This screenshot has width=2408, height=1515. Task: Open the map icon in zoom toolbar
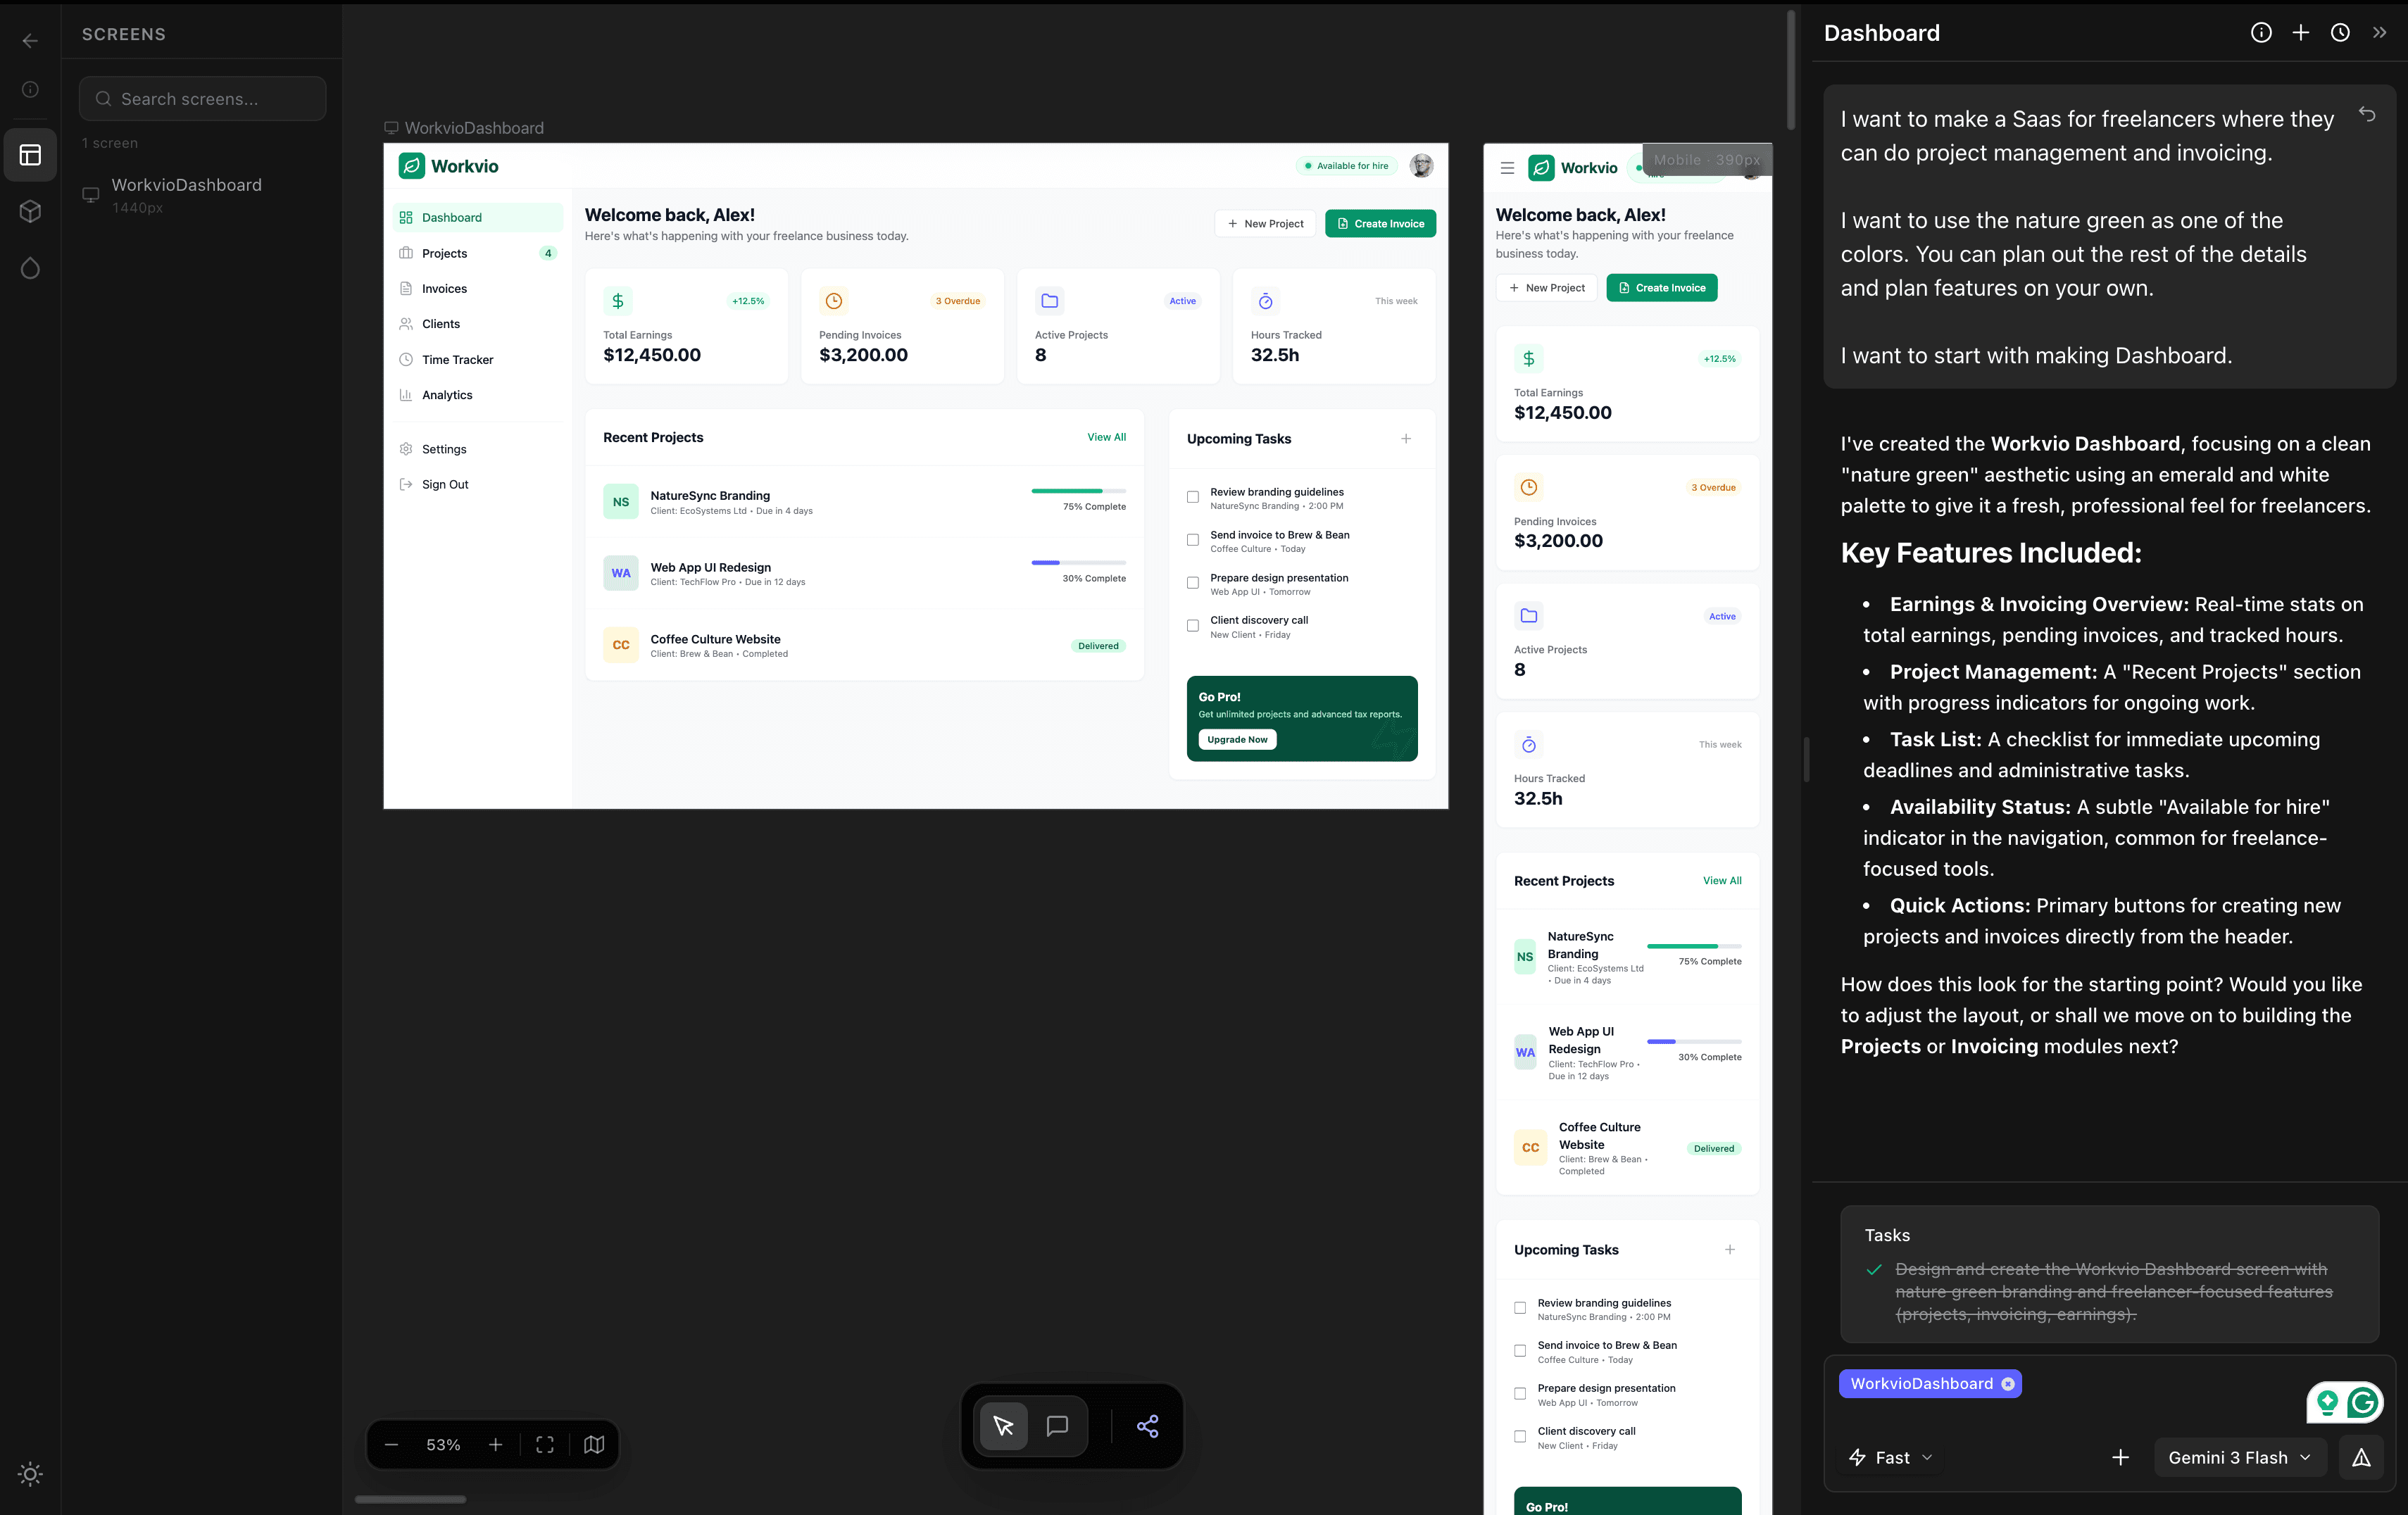594,1445
